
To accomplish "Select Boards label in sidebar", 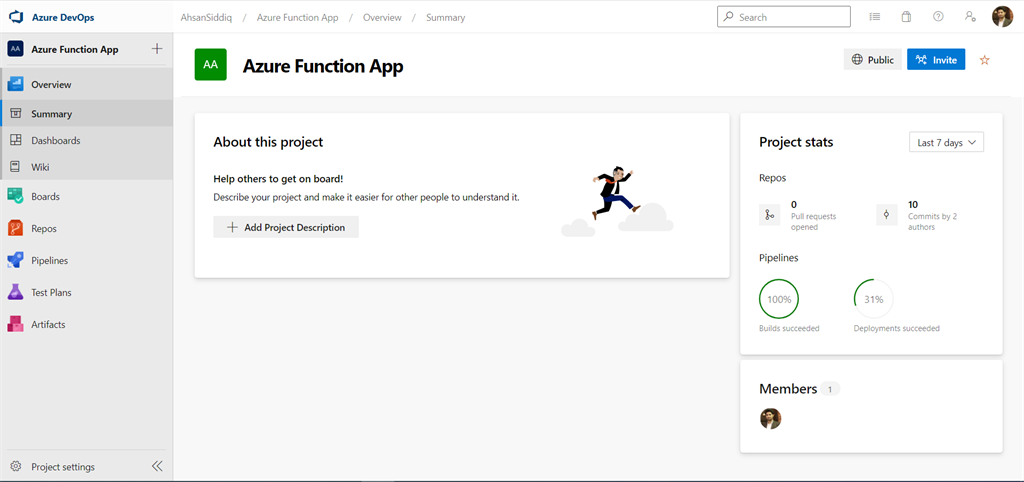I will pos(45,196).
